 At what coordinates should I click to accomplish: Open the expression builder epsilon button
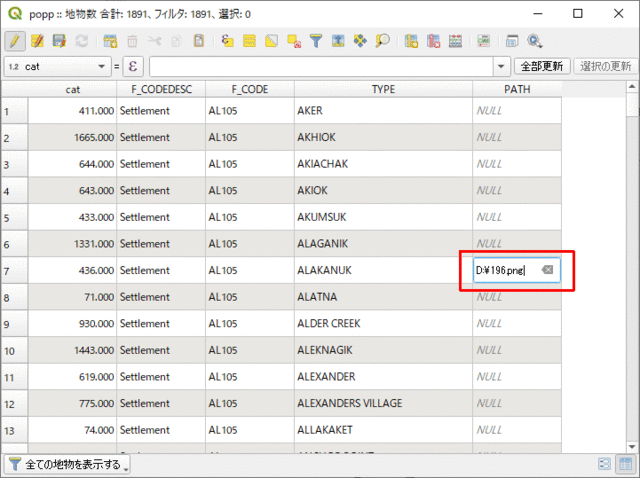pyautogui.click(x=133, y=67)
